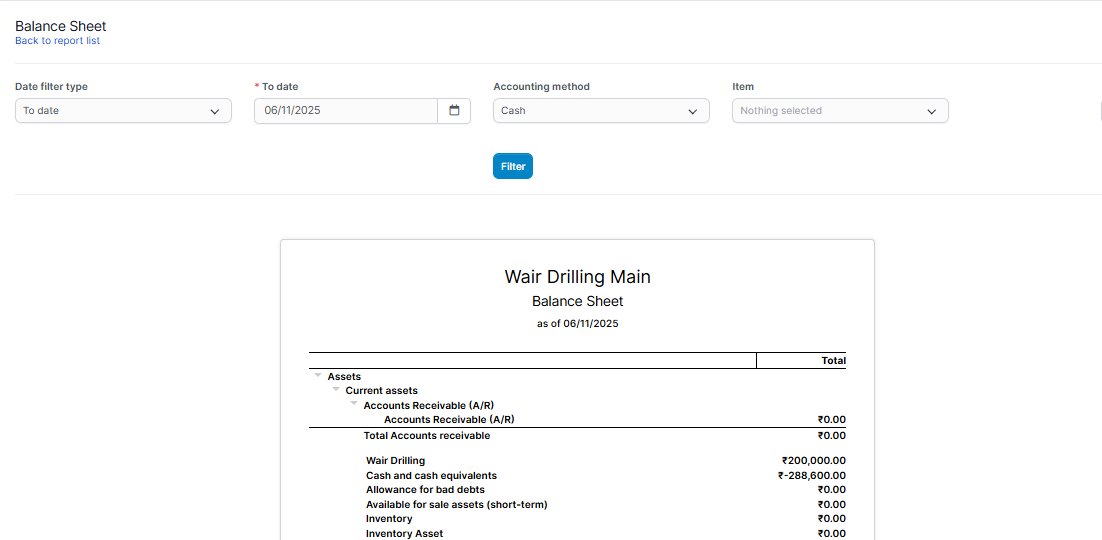Collapse the Current assets group
1102x540 pixels.
336,390
